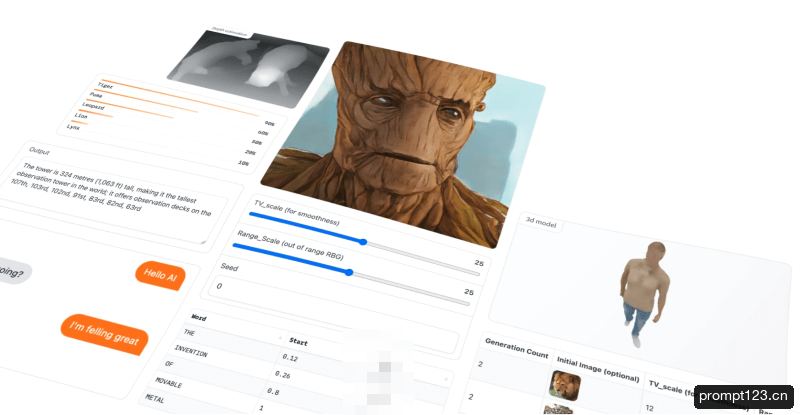Click the TV_scale (for smoothness) slider handle
800x415 pixels.
(363, 242)
